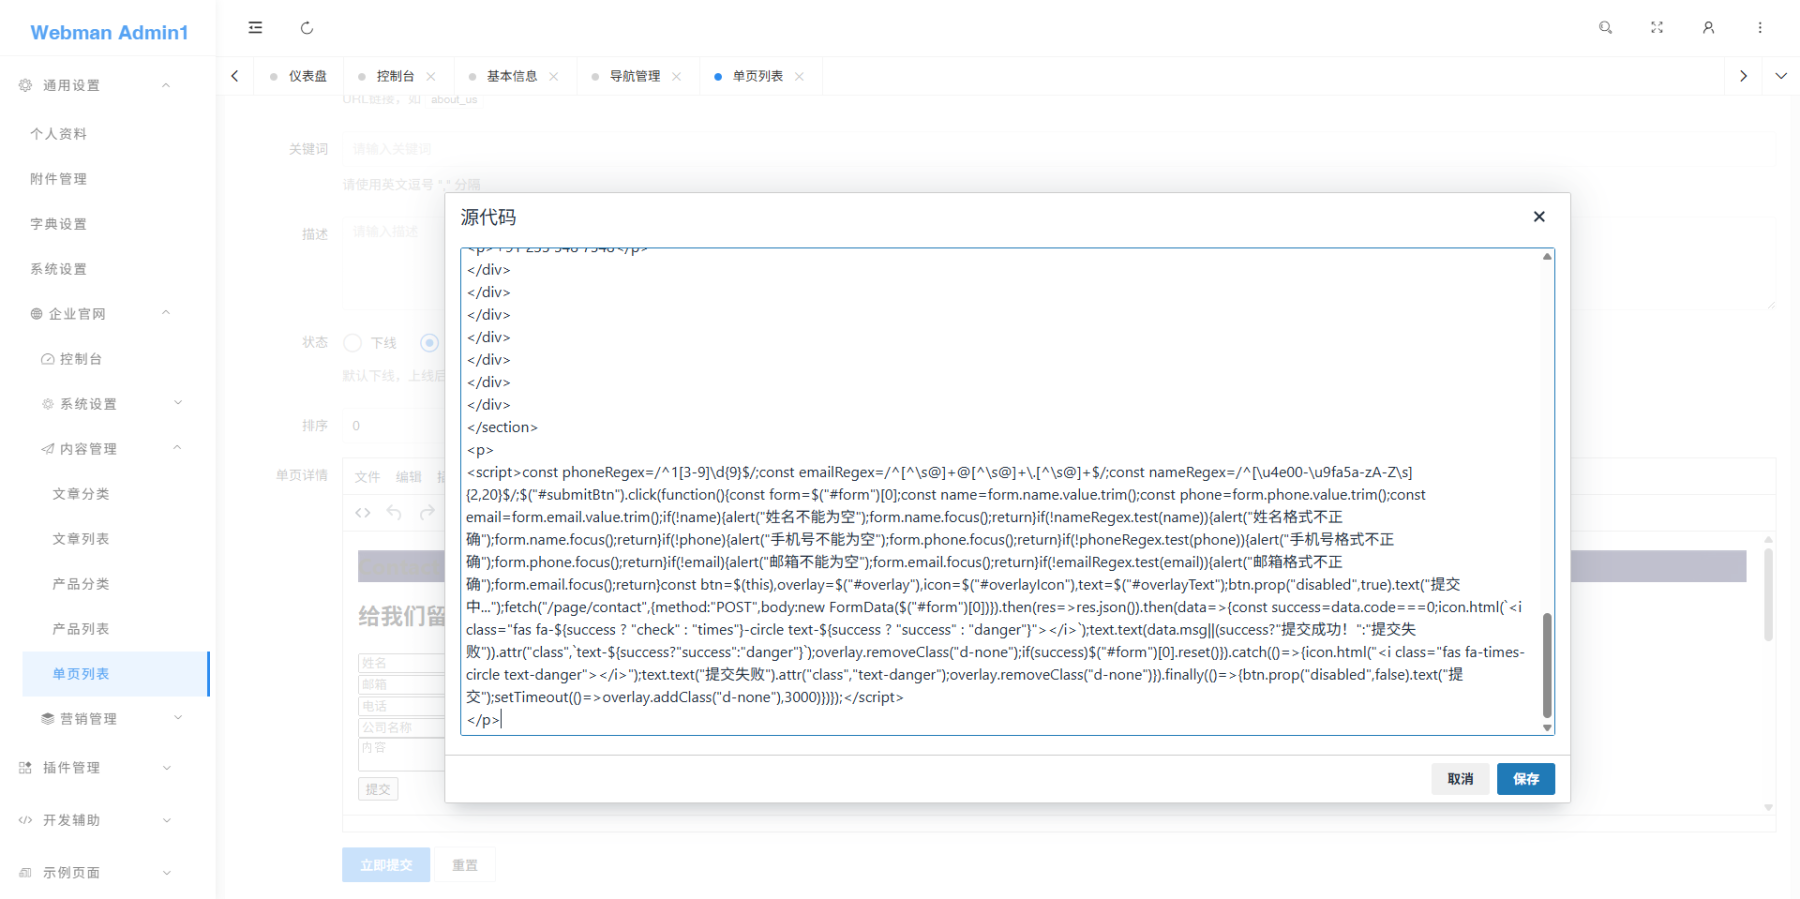Open the tab list dropdown arrow

point(1781,76)
